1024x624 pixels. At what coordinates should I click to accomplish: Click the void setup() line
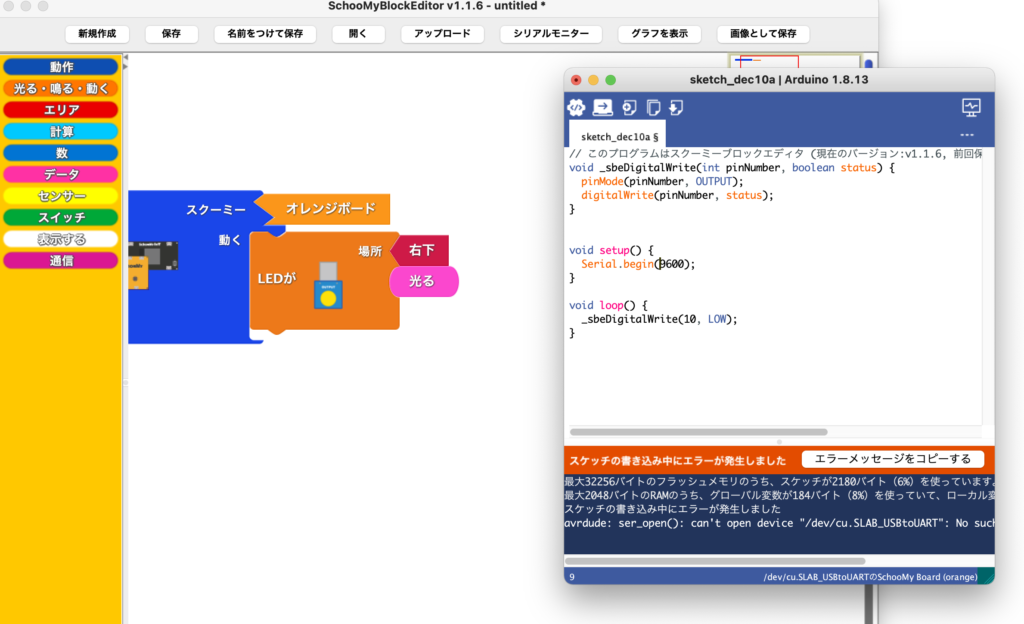(x=611, y=250)
